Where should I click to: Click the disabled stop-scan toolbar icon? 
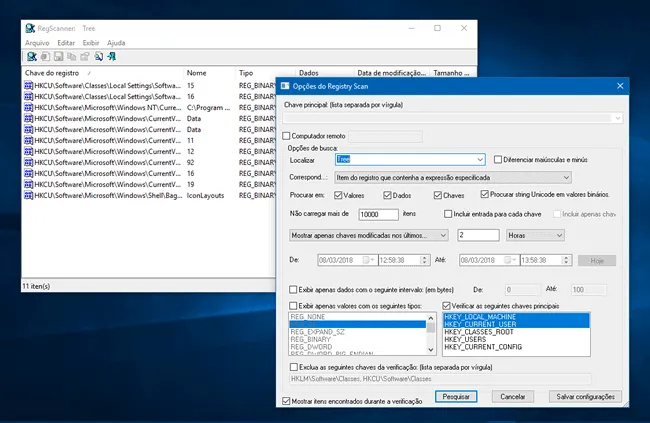click(45, 56)
